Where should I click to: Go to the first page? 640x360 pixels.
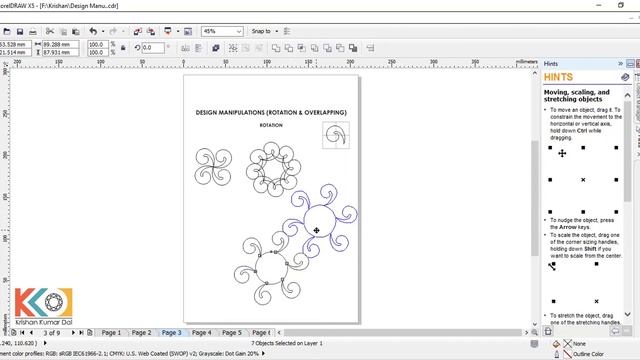tap(22, 333)
